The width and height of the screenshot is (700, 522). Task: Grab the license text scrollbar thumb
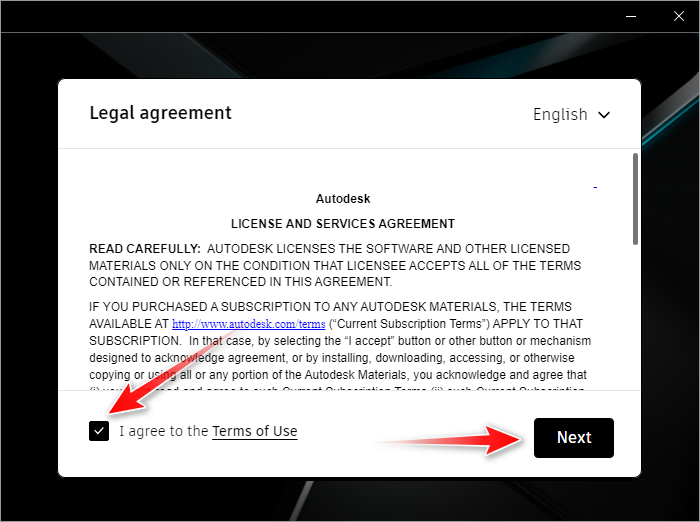click(x=635, y=199)
